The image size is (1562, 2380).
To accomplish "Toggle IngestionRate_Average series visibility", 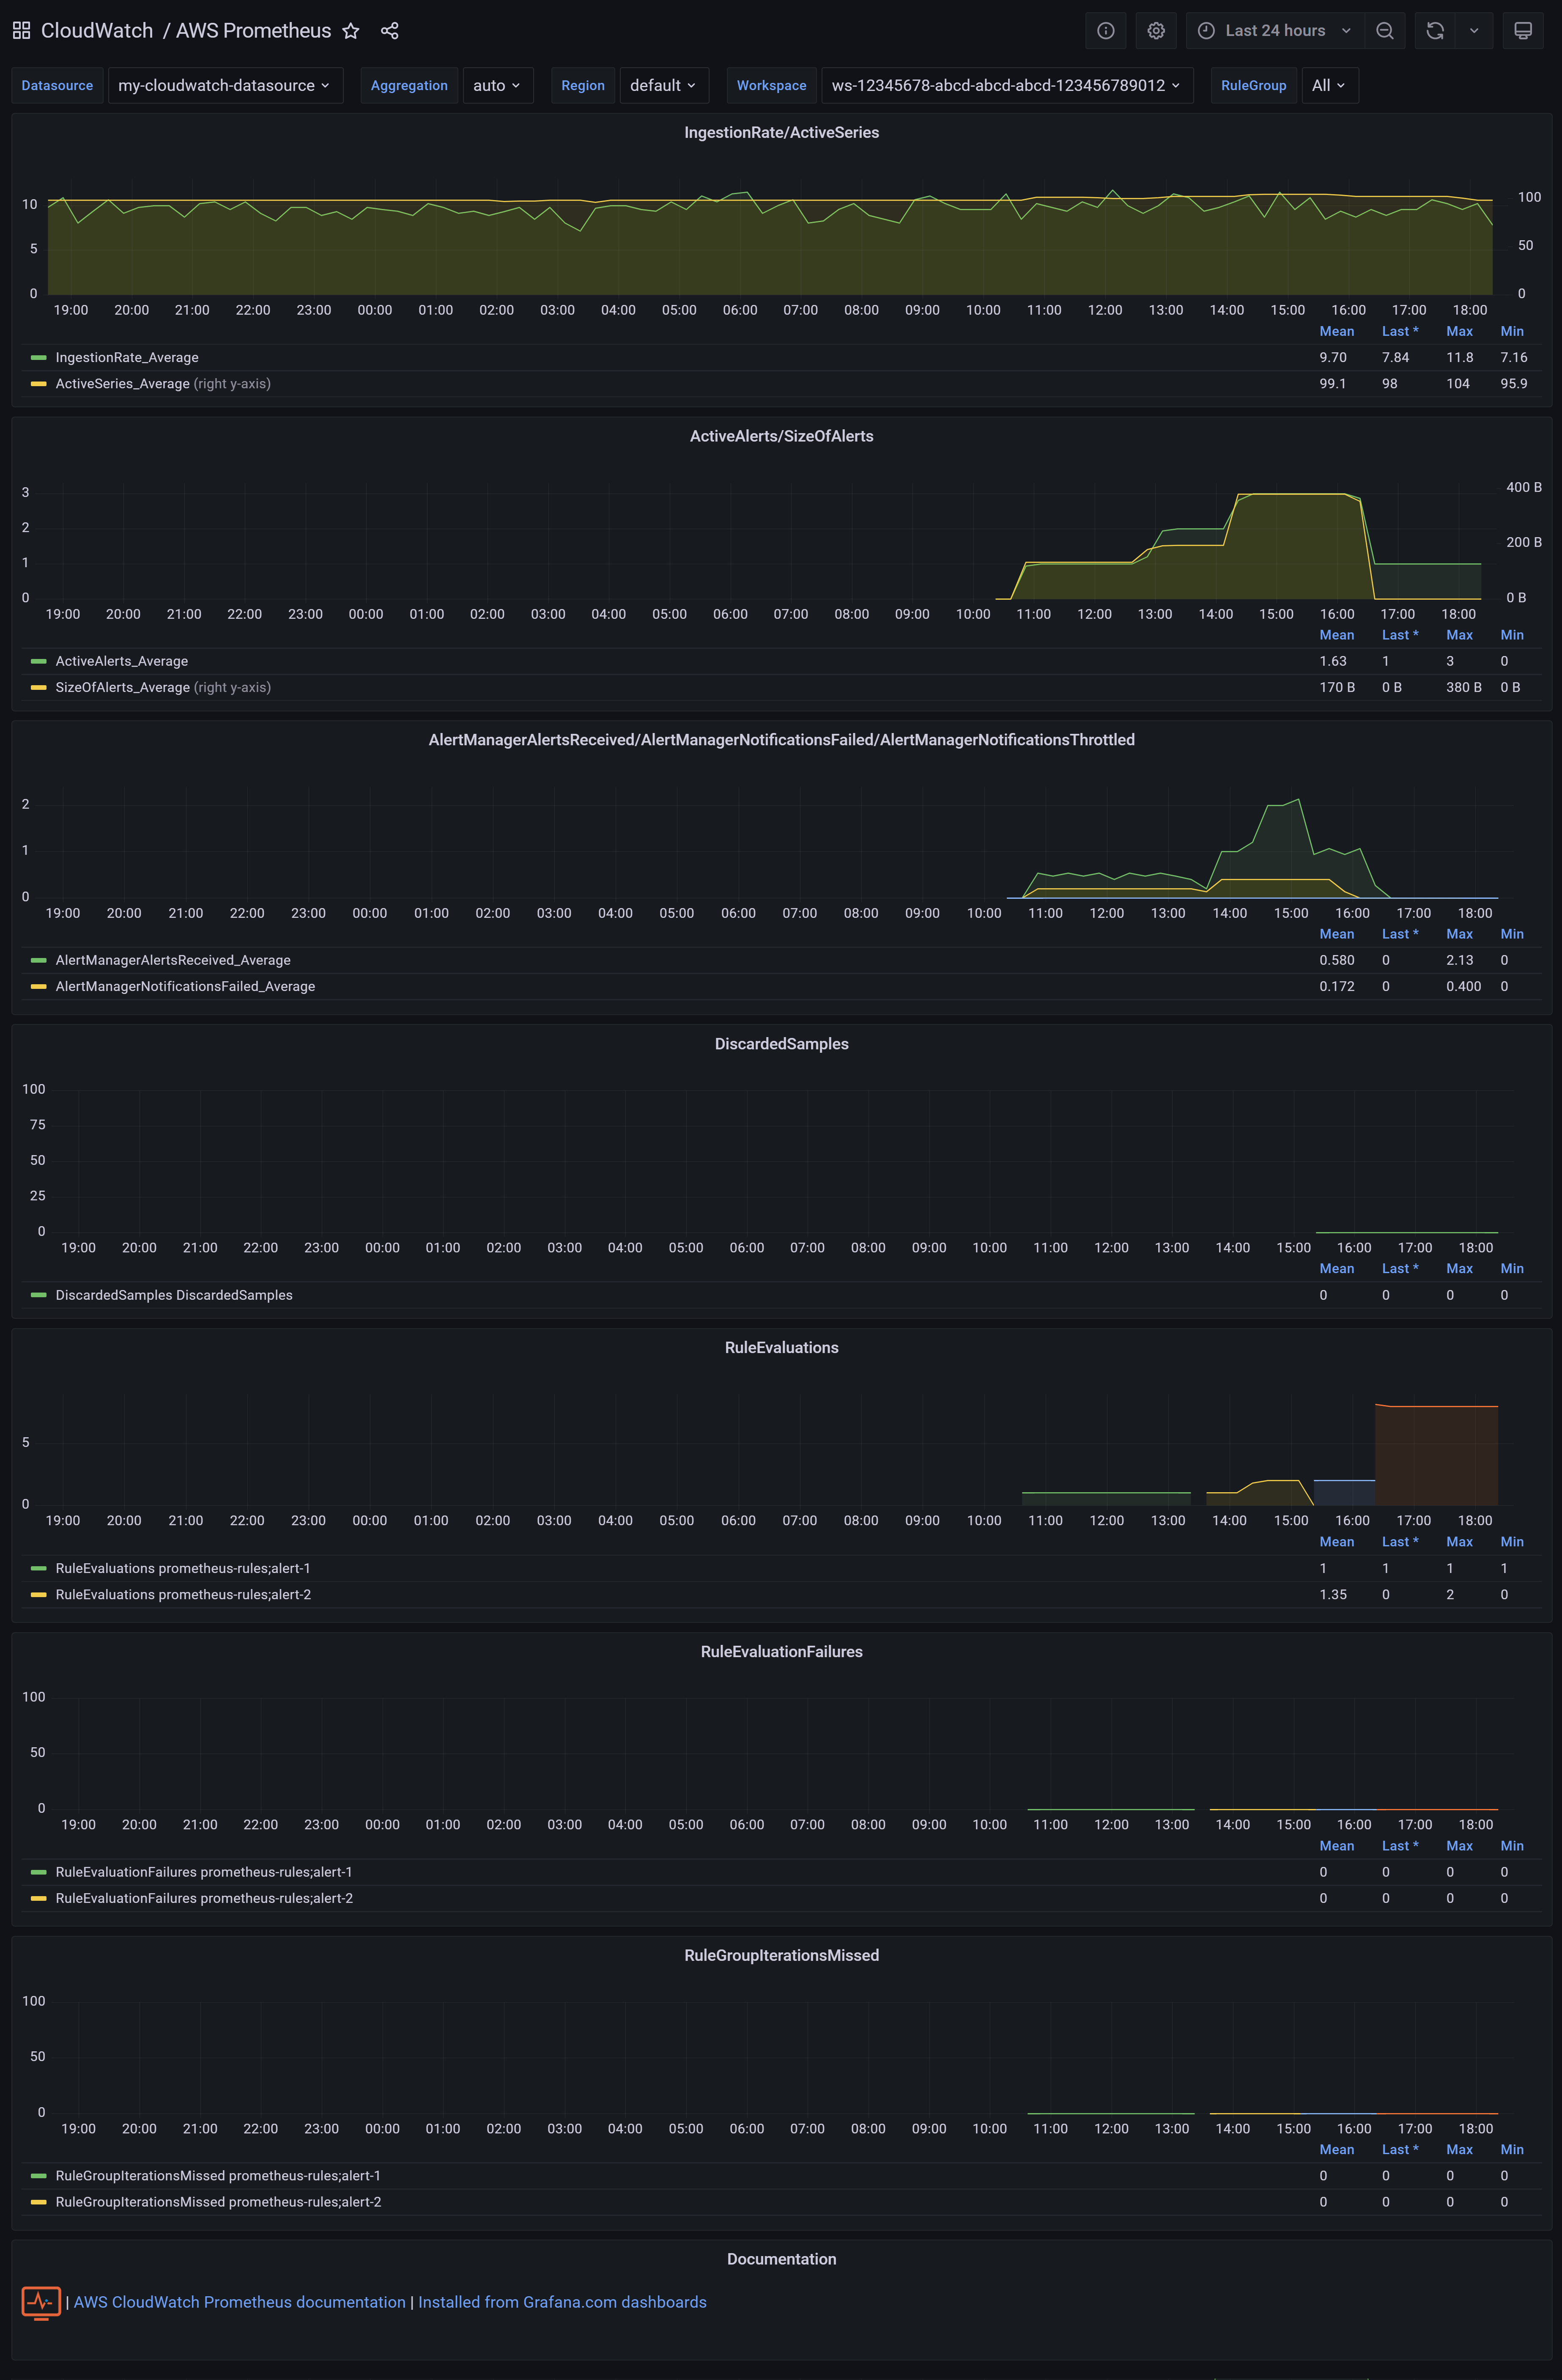I will (x=127, y=357).
